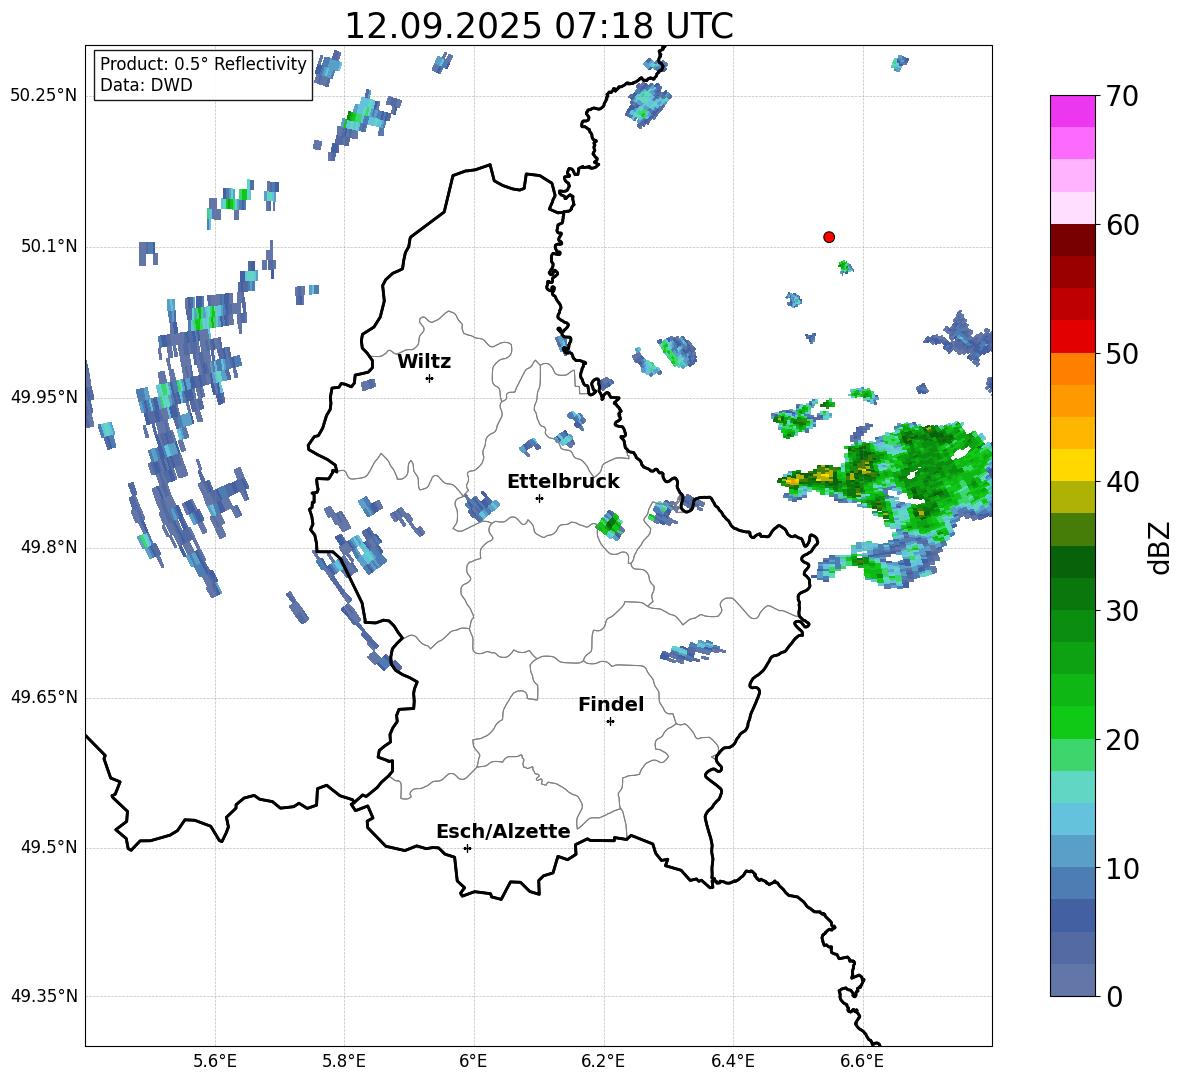Click the Ettelbruck city label
1184x1081 pixels.
563,482
